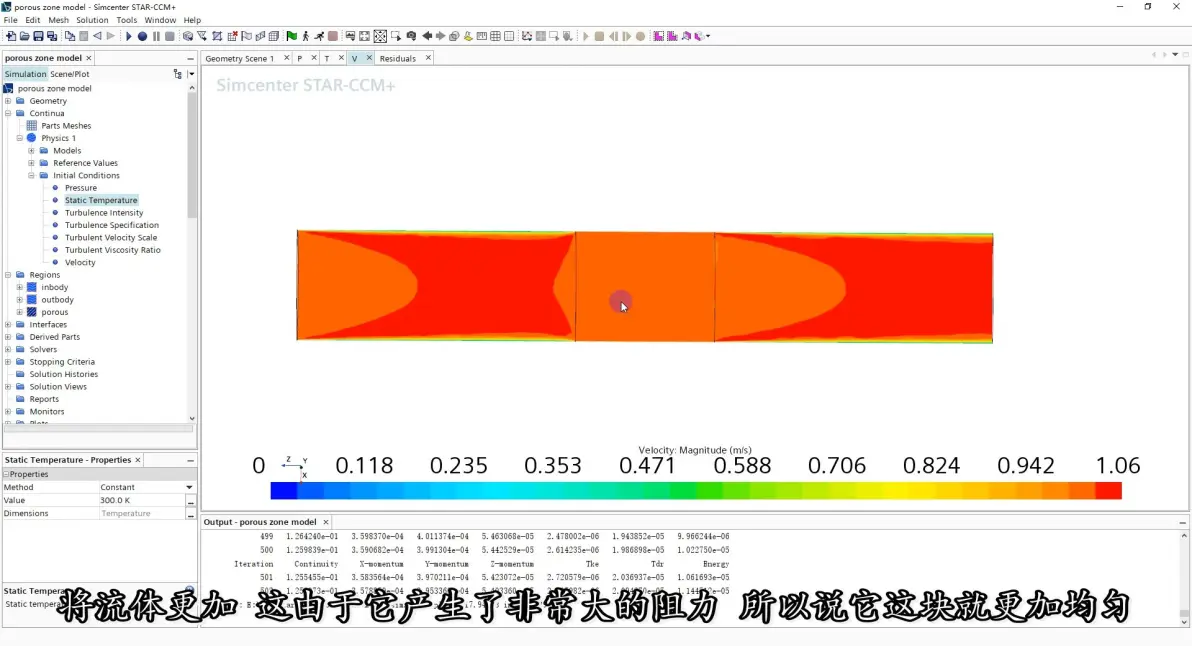Switch to the Geometry Scene 1 tab

point(239,59)
